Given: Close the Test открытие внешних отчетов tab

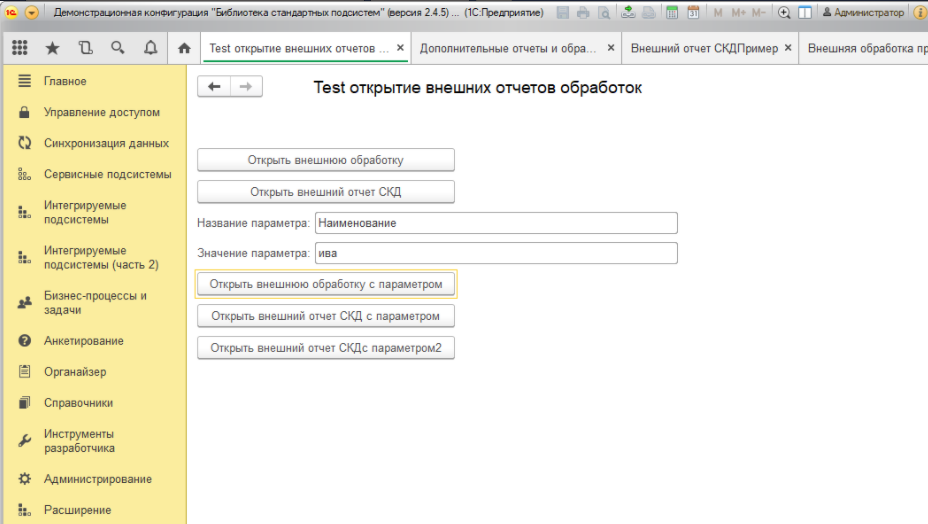Looking at the screenshot, I should tap(401, 48).
